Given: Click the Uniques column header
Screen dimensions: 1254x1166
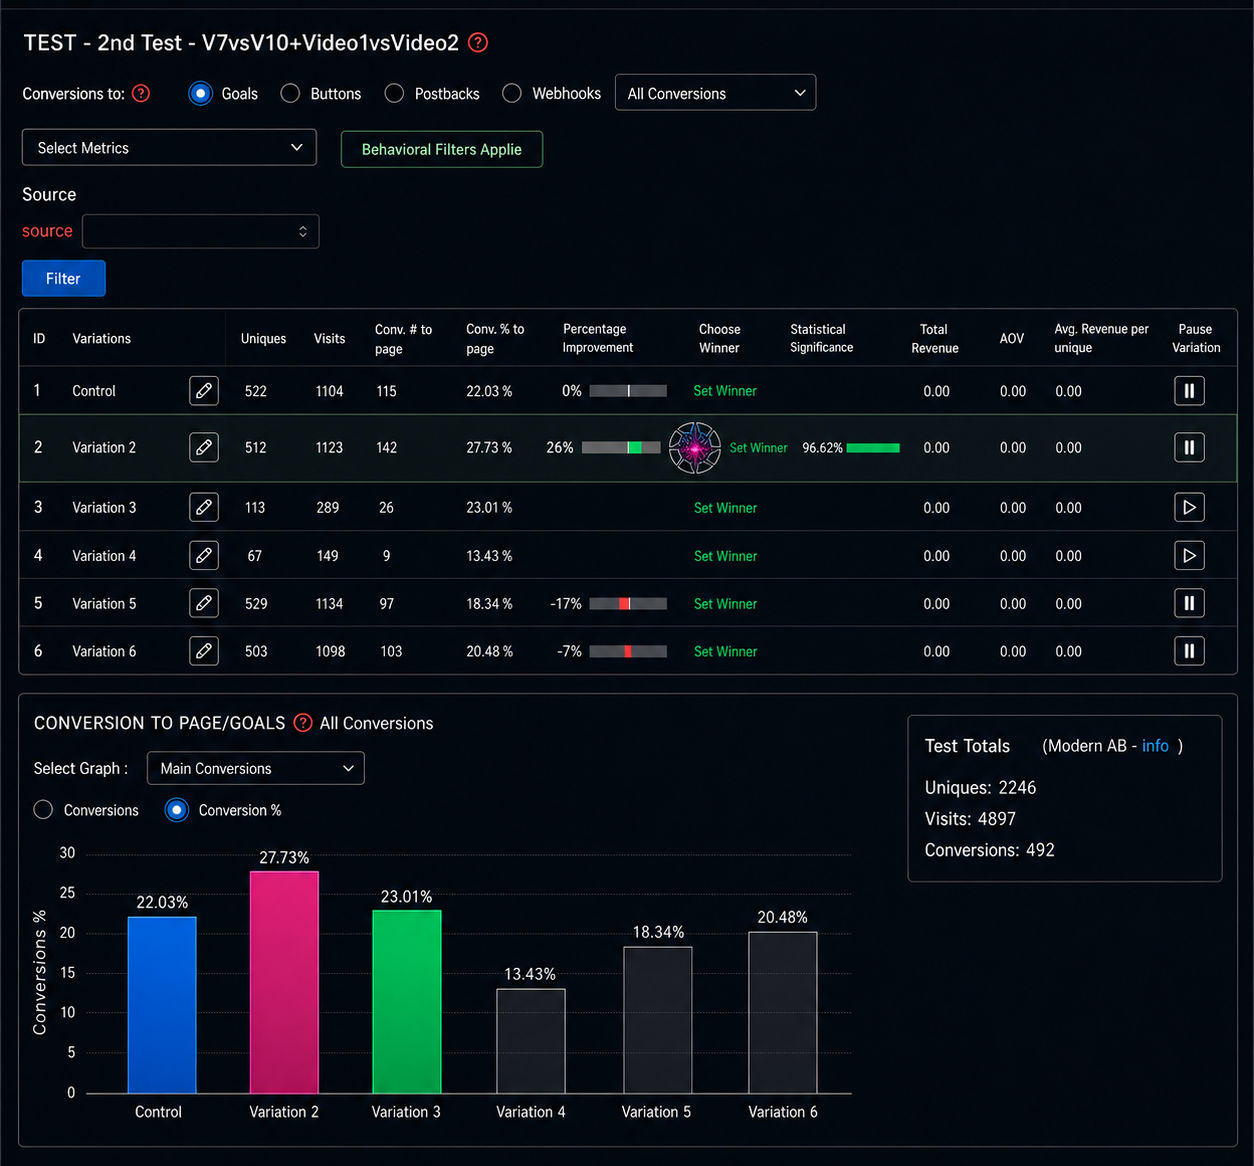Looking at the screenshot, I should click(x=263, y=338).
